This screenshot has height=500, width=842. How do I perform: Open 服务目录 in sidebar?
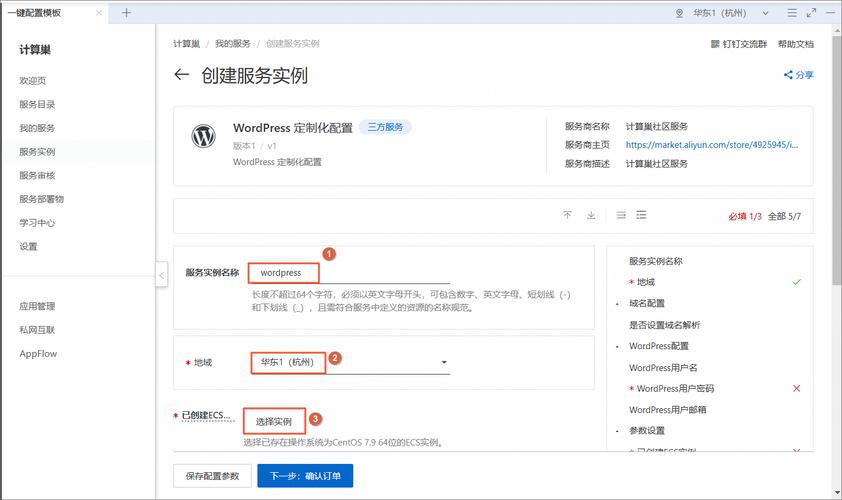coord(37,104)
